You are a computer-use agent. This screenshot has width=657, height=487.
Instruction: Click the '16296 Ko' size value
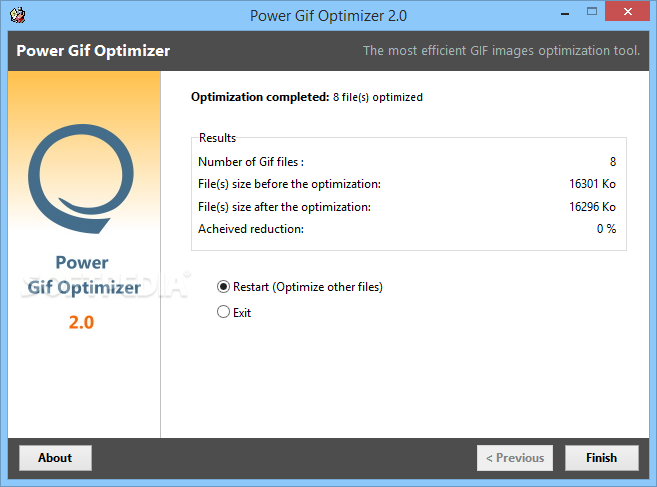click(592, 207)
